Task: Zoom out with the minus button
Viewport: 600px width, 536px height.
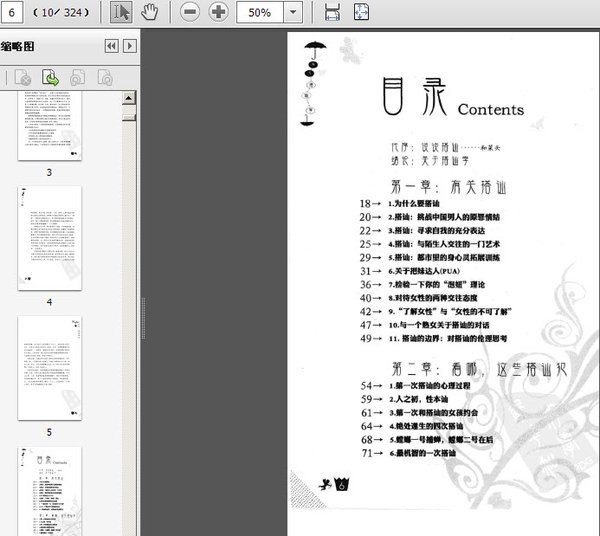Action: pyautogui.click(x=190, y=12)
